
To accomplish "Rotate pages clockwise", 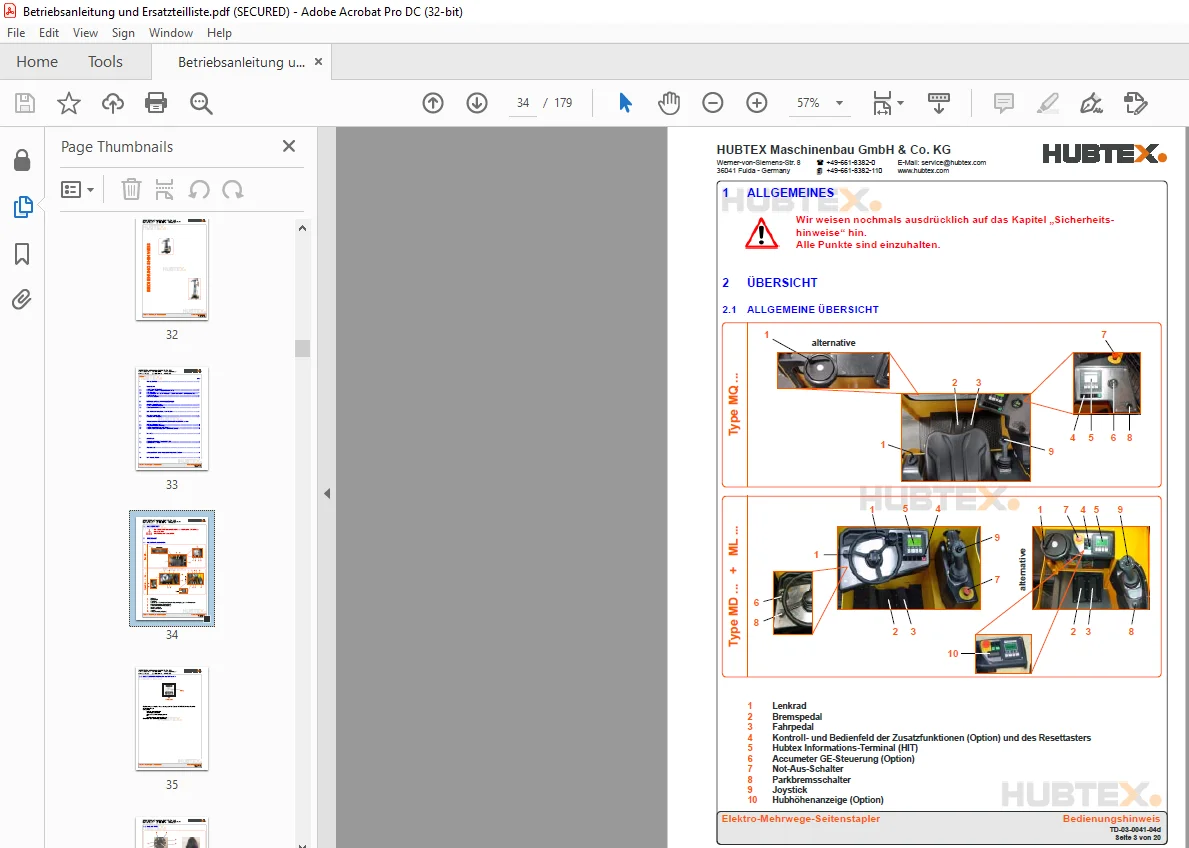I will pyautogui.click(x=233, y=190).
